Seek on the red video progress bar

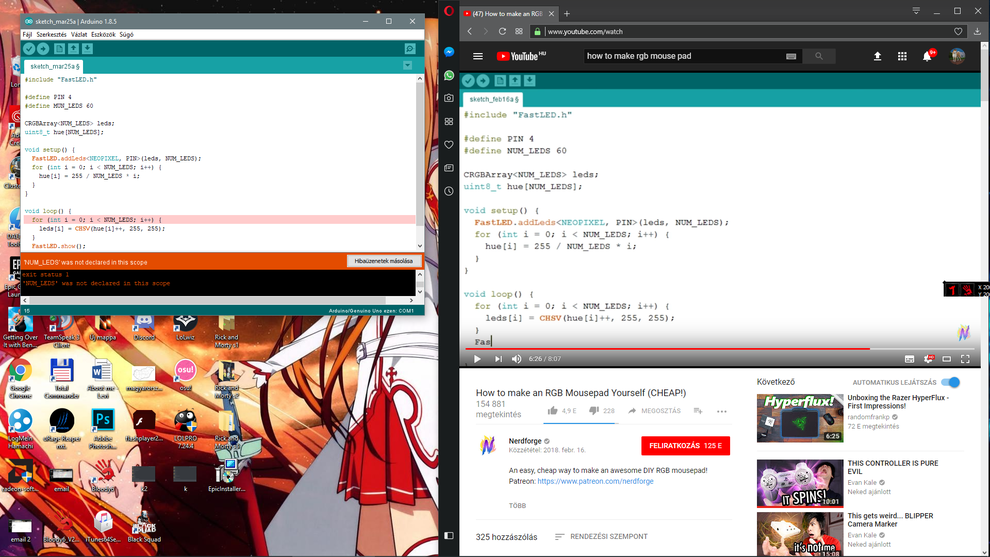[720, 349]
